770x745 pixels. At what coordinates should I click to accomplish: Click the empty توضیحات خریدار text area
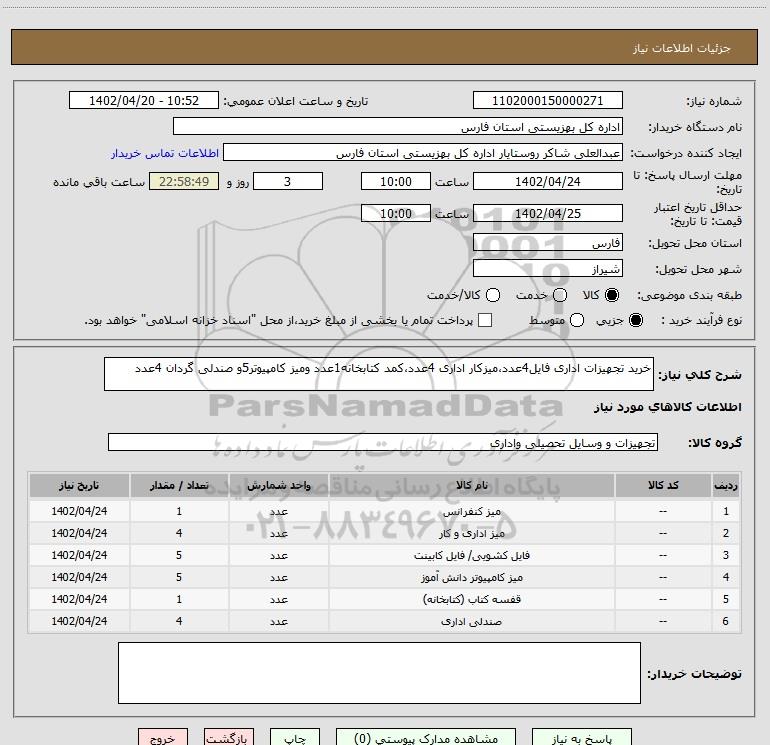pyautogui.click(x=379, y=673)
